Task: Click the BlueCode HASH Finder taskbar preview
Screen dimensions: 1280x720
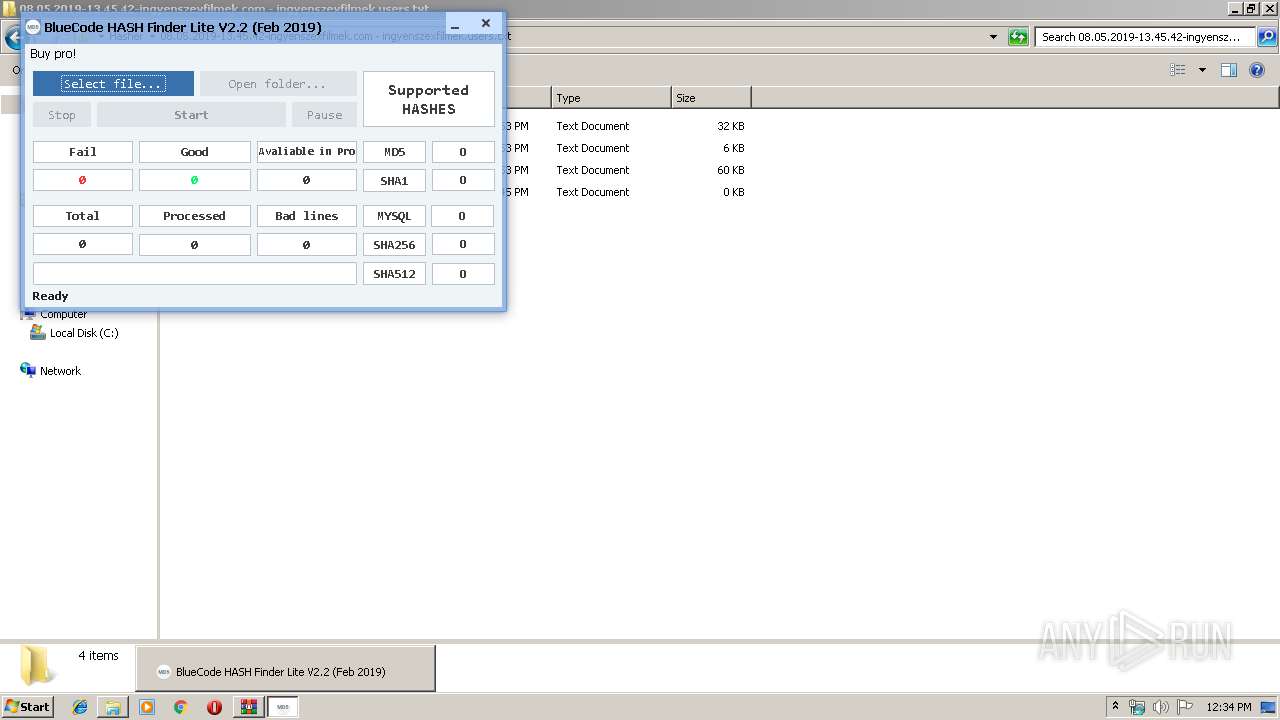Action: tap(285, 669)
